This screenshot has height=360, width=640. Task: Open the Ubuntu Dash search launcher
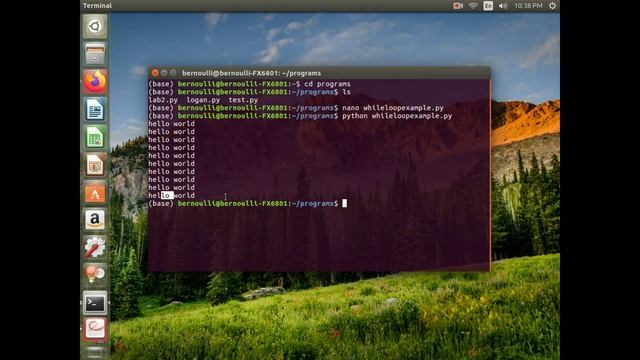coord(95,26)
